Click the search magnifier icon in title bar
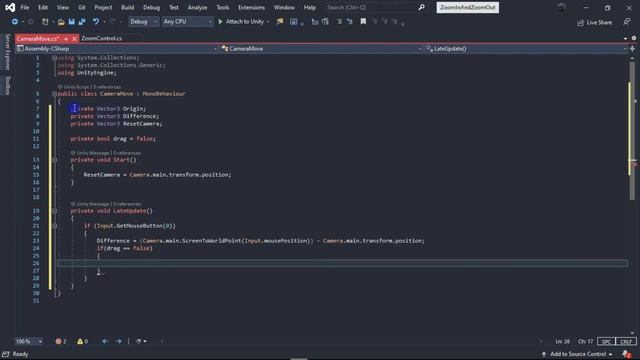 coord(421,7)
